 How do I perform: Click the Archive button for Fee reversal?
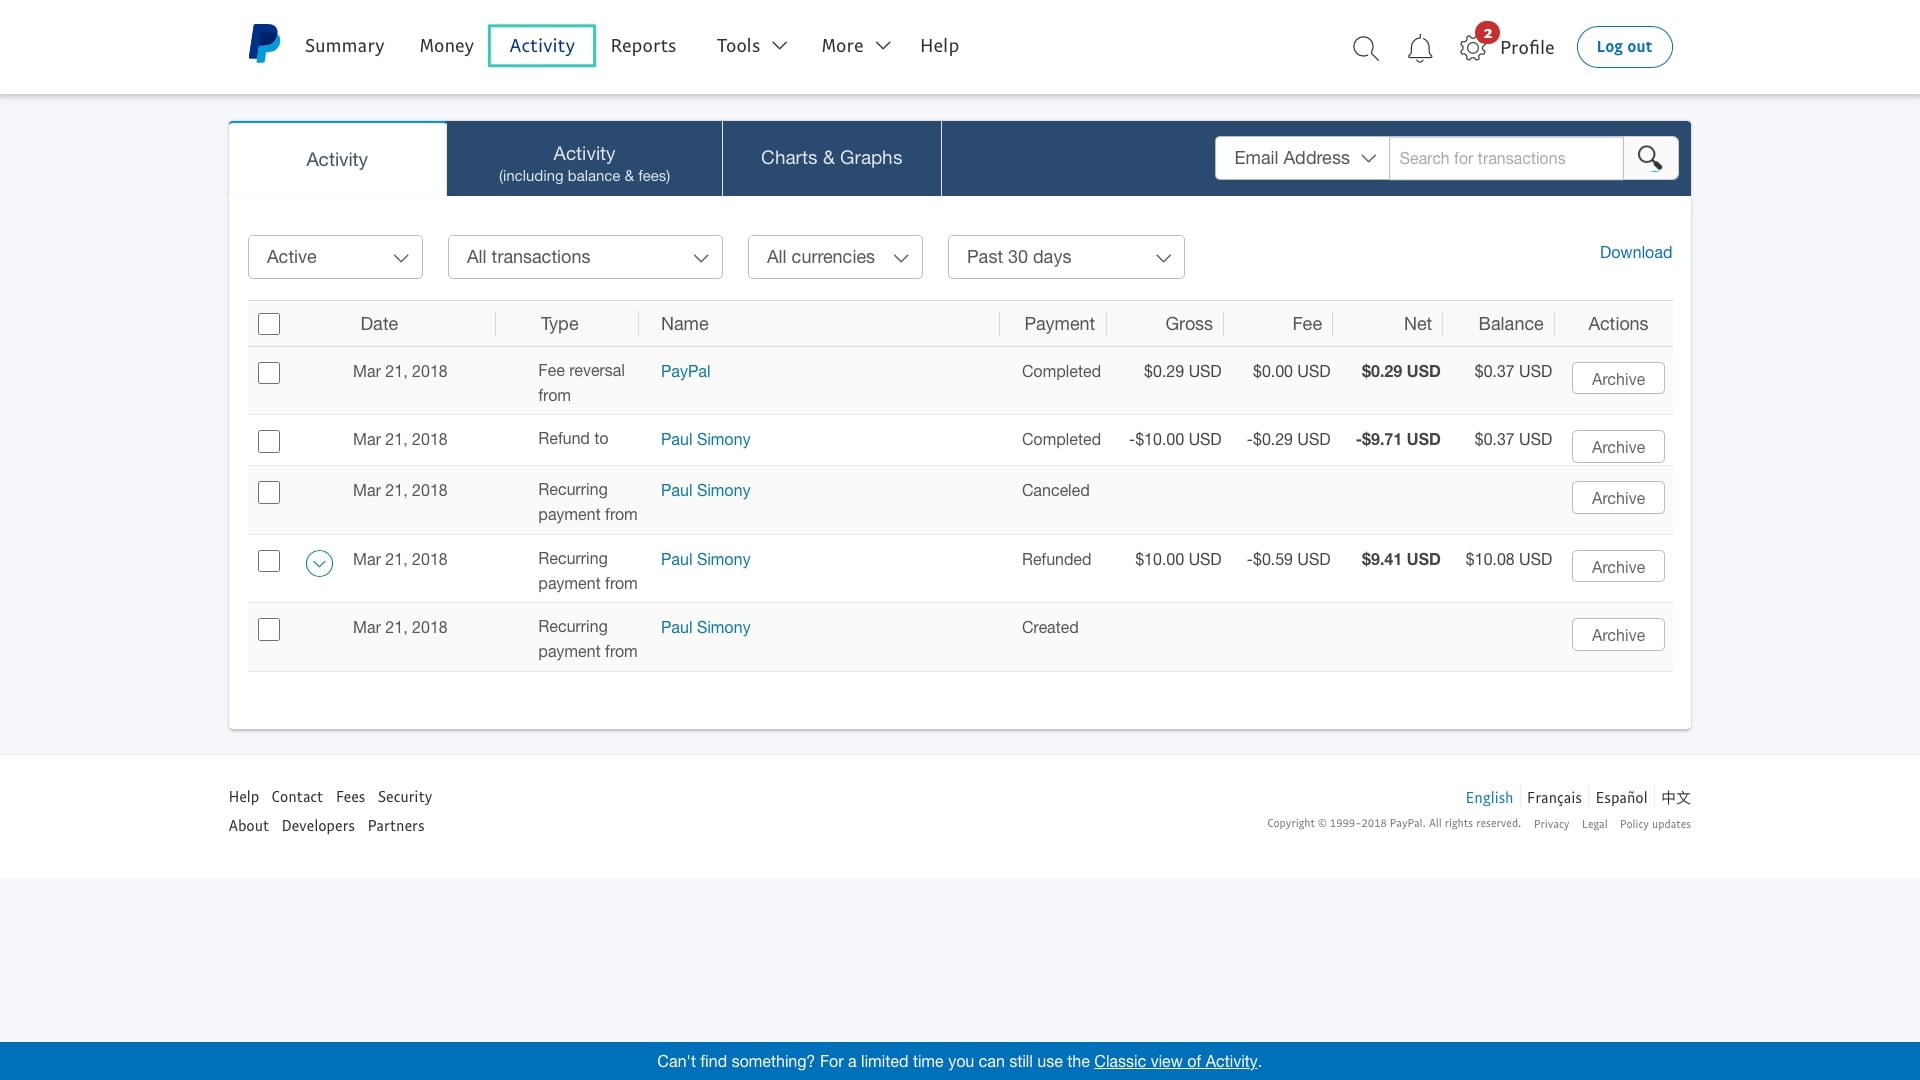[1618, 378]
